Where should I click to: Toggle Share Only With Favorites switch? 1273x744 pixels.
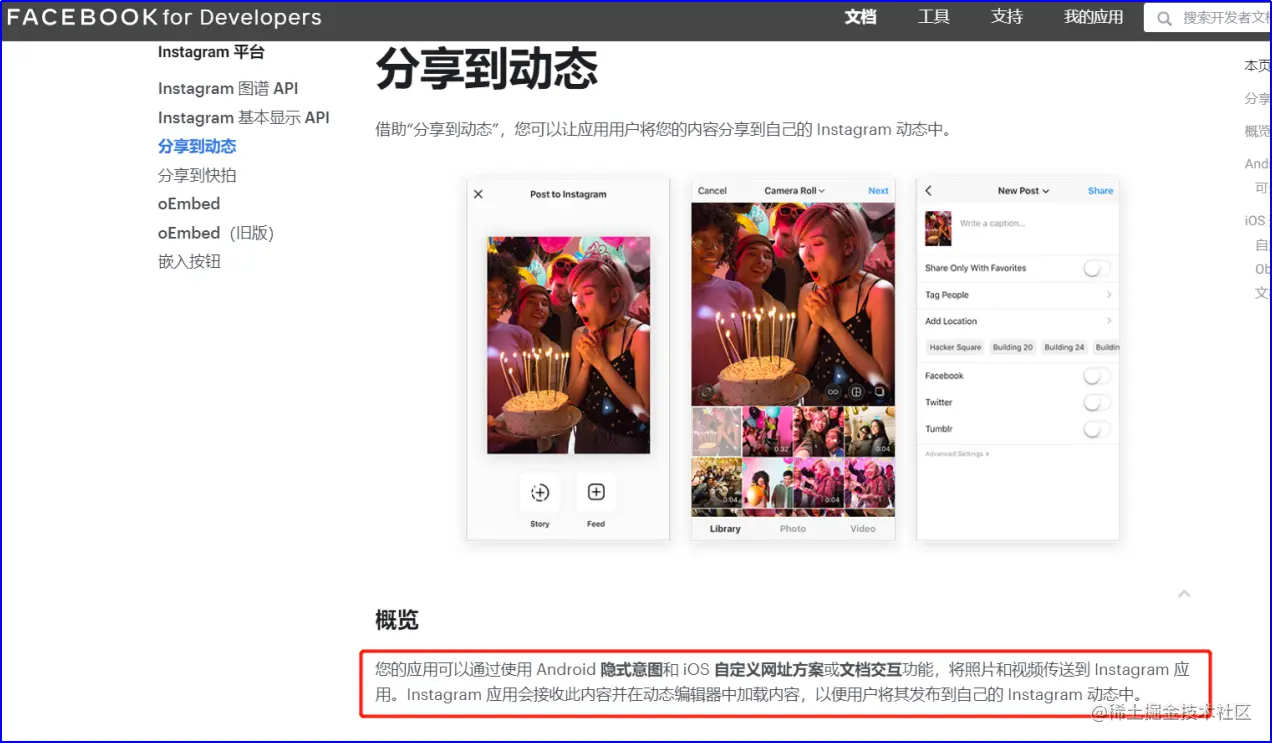tap(1097, 268)
